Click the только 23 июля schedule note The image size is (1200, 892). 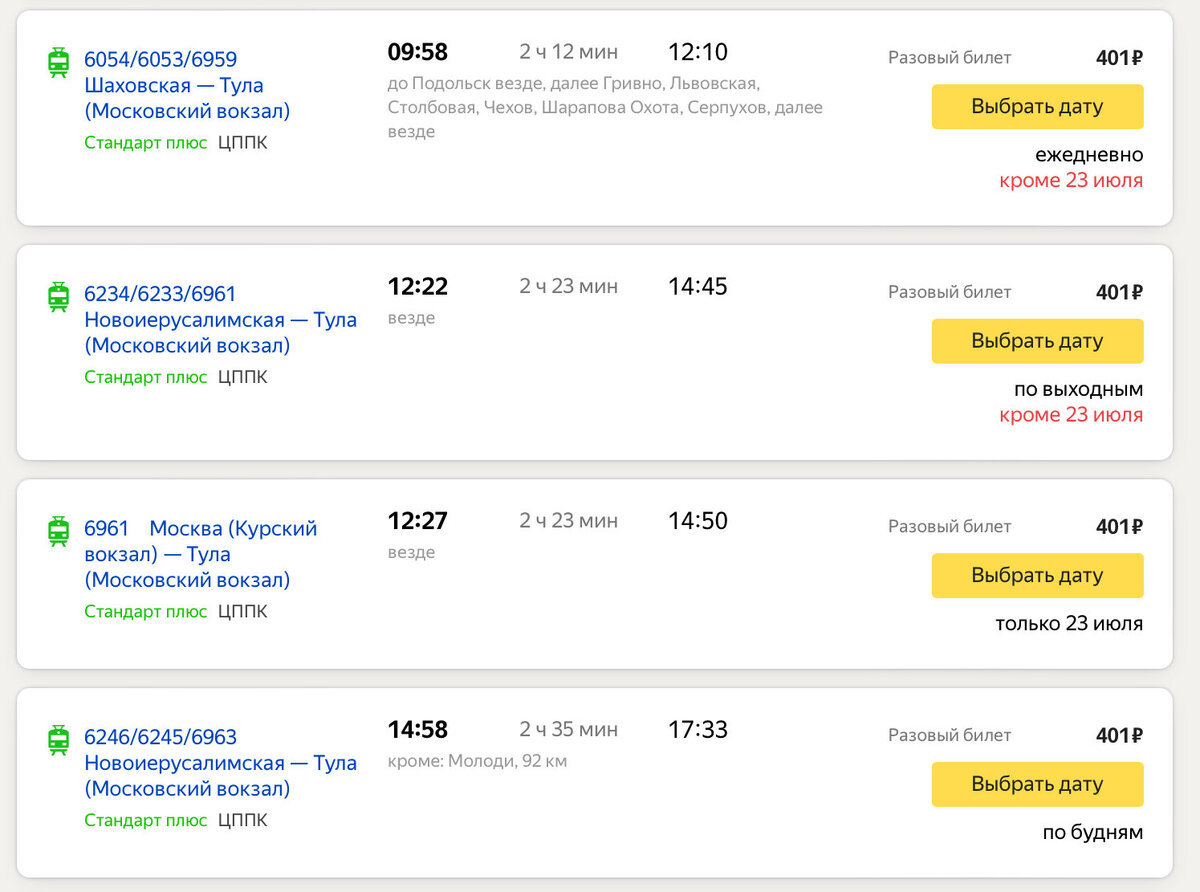pos(1068,624)
